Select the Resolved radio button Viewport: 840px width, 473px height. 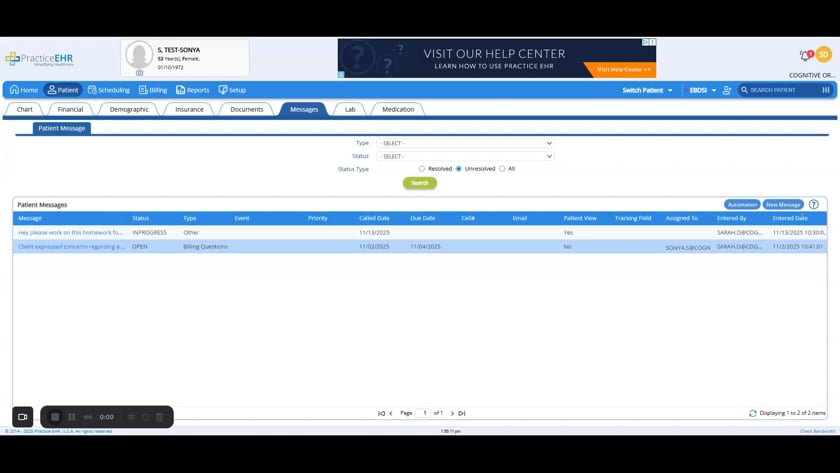422,169
